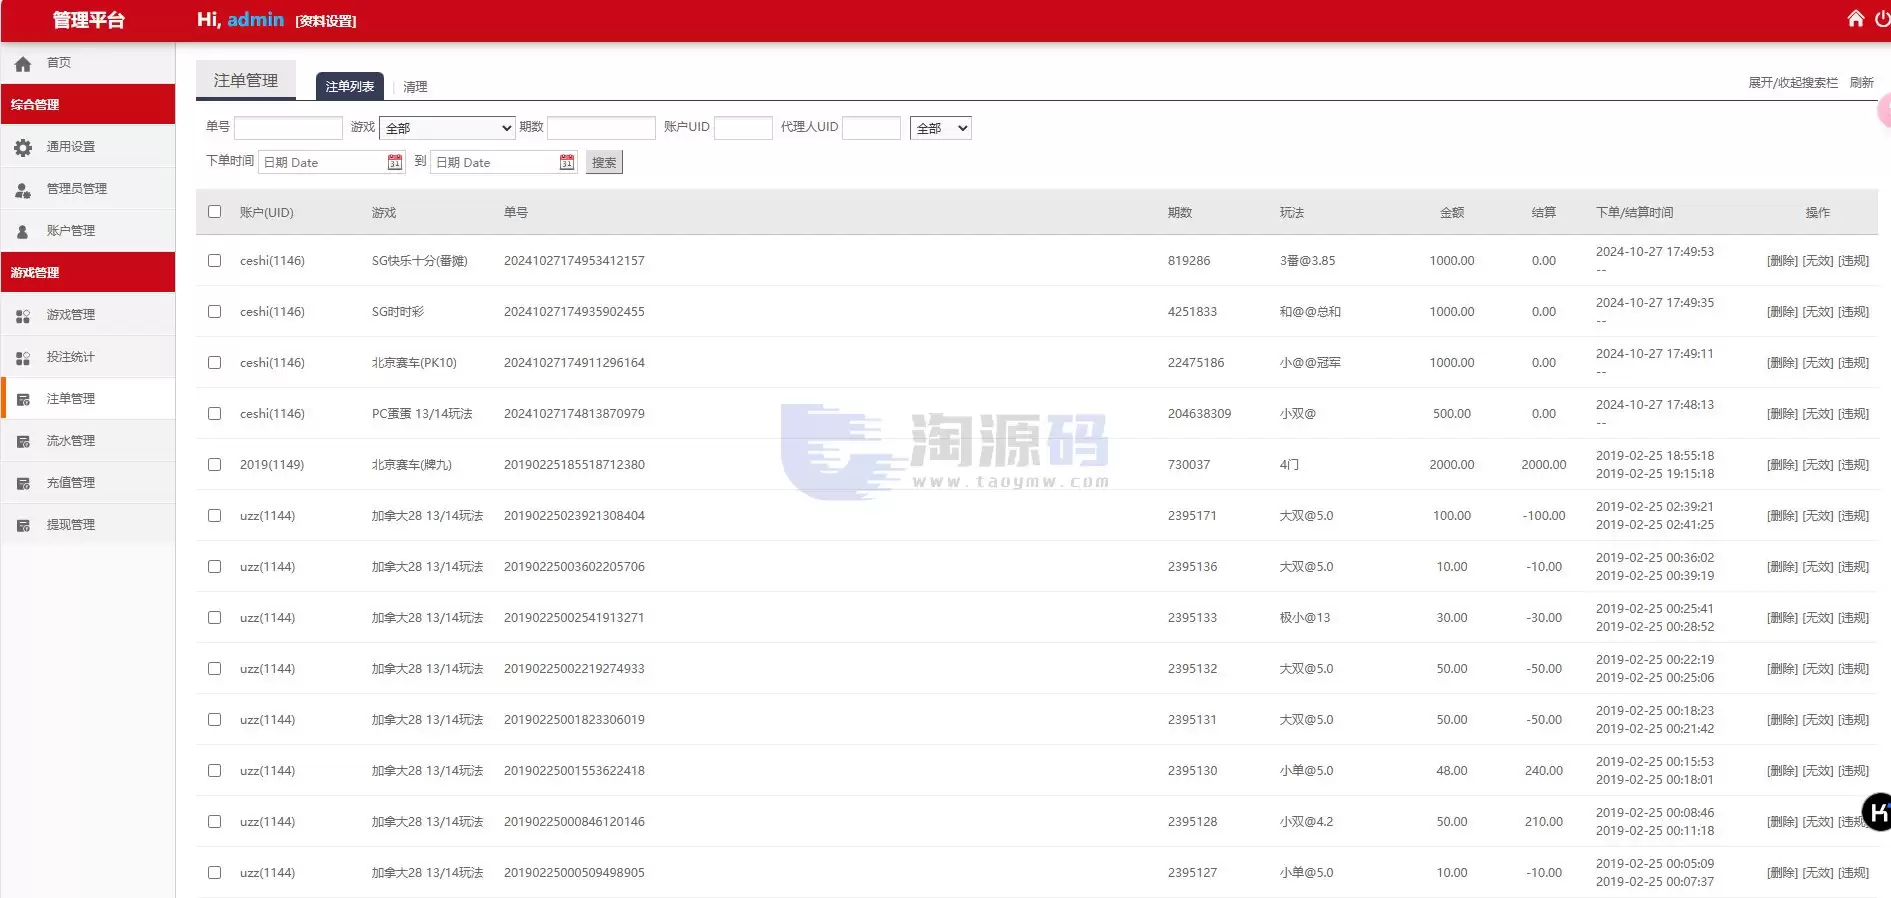
Task: Open the start date calendar icon
Action: pos(395,162)
